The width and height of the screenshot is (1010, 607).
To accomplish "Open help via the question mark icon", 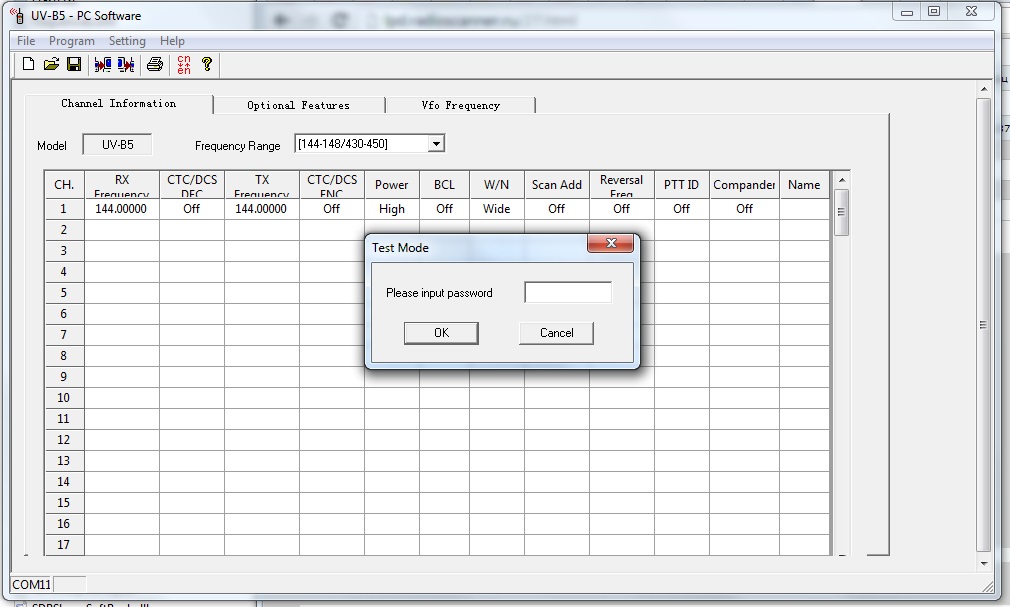I will pos(207,64).
